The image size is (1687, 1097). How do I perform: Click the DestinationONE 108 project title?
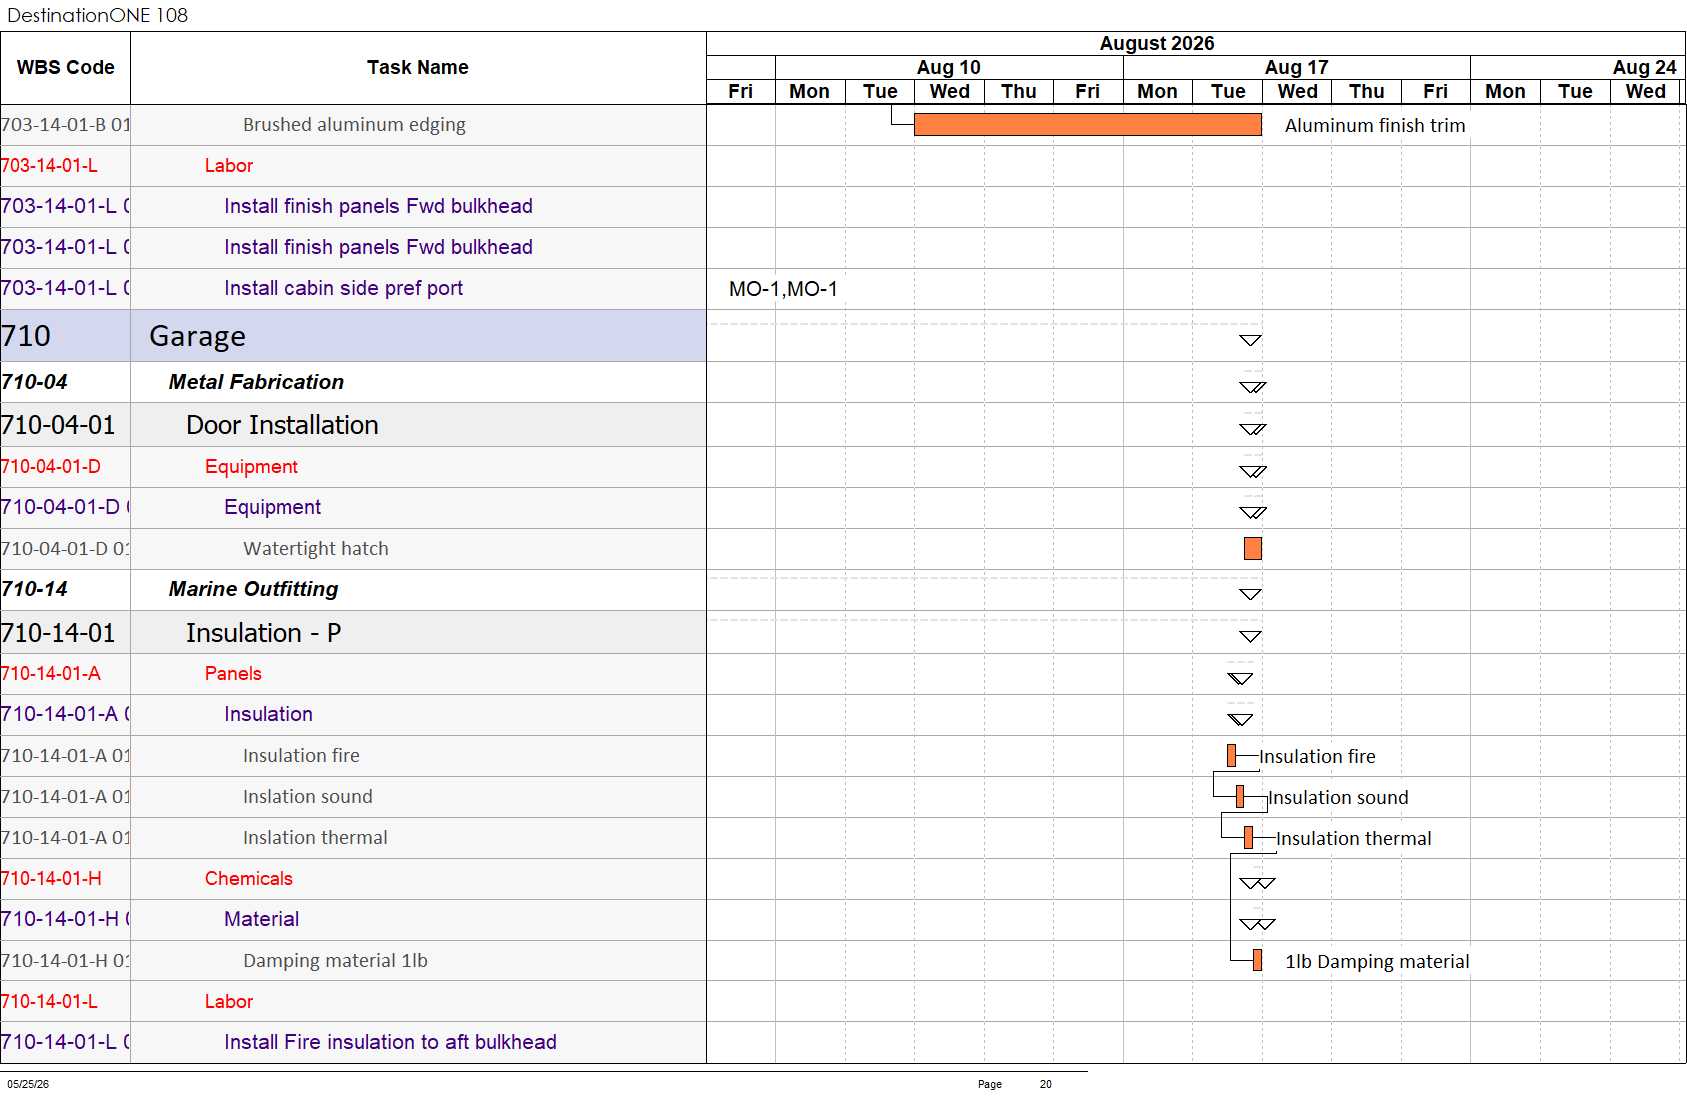click(x=97, y=15)
